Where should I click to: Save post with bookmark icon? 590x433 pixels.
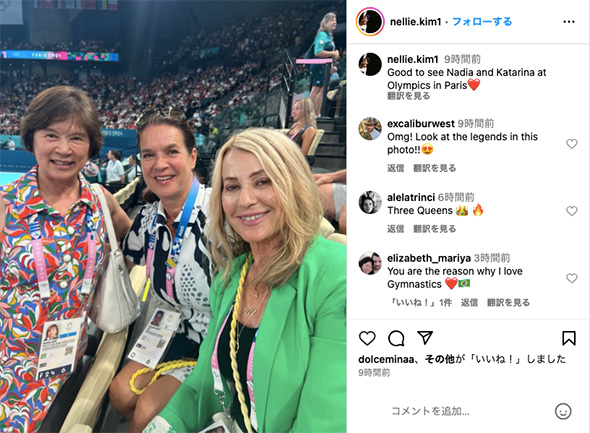click(x=569, y=338)
